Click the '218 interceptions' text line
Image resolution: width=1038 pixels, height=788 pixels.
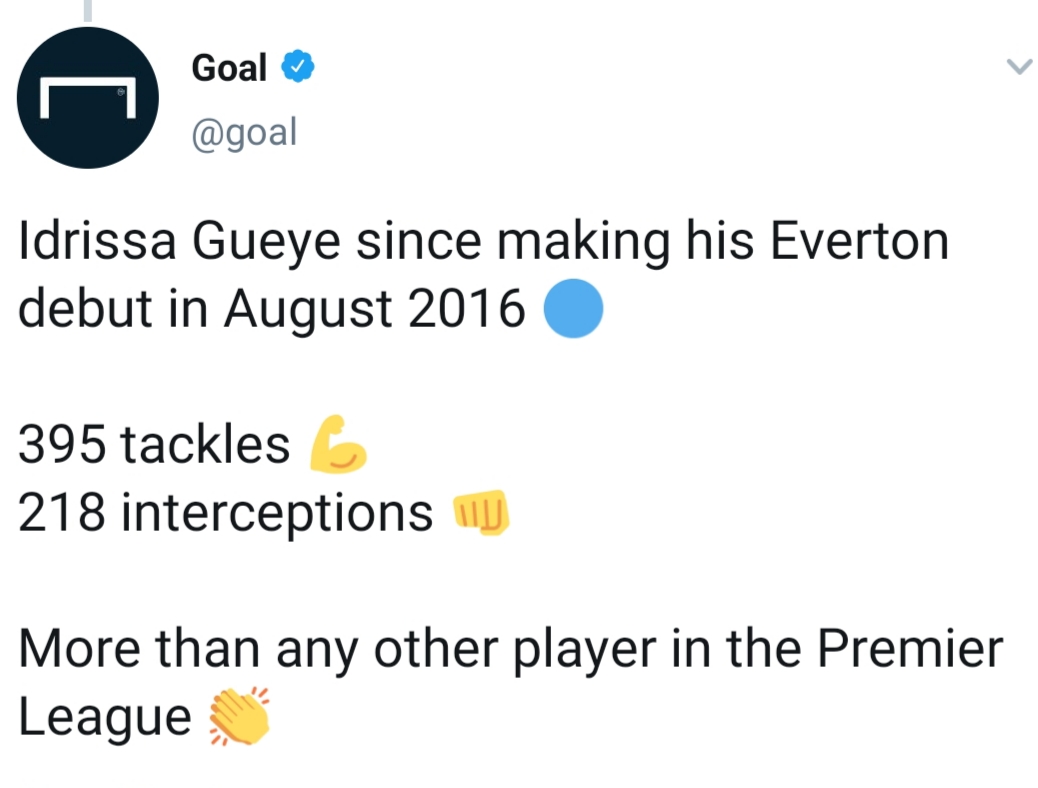click(x=226, y=514)
